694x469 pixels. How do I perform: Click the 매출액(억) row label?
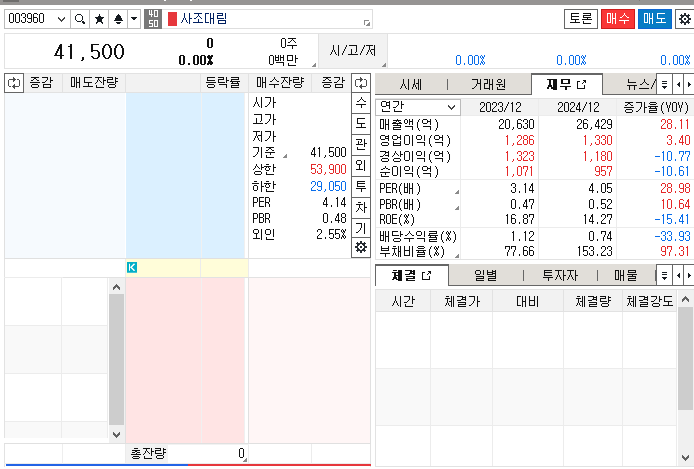pos(409,124)
